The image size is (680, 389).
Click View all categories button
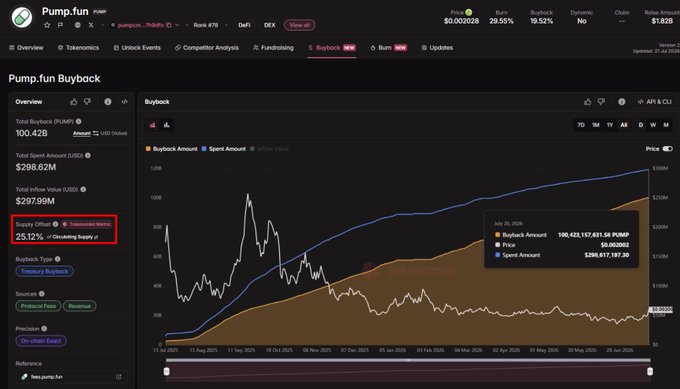[x=300, y=25]
